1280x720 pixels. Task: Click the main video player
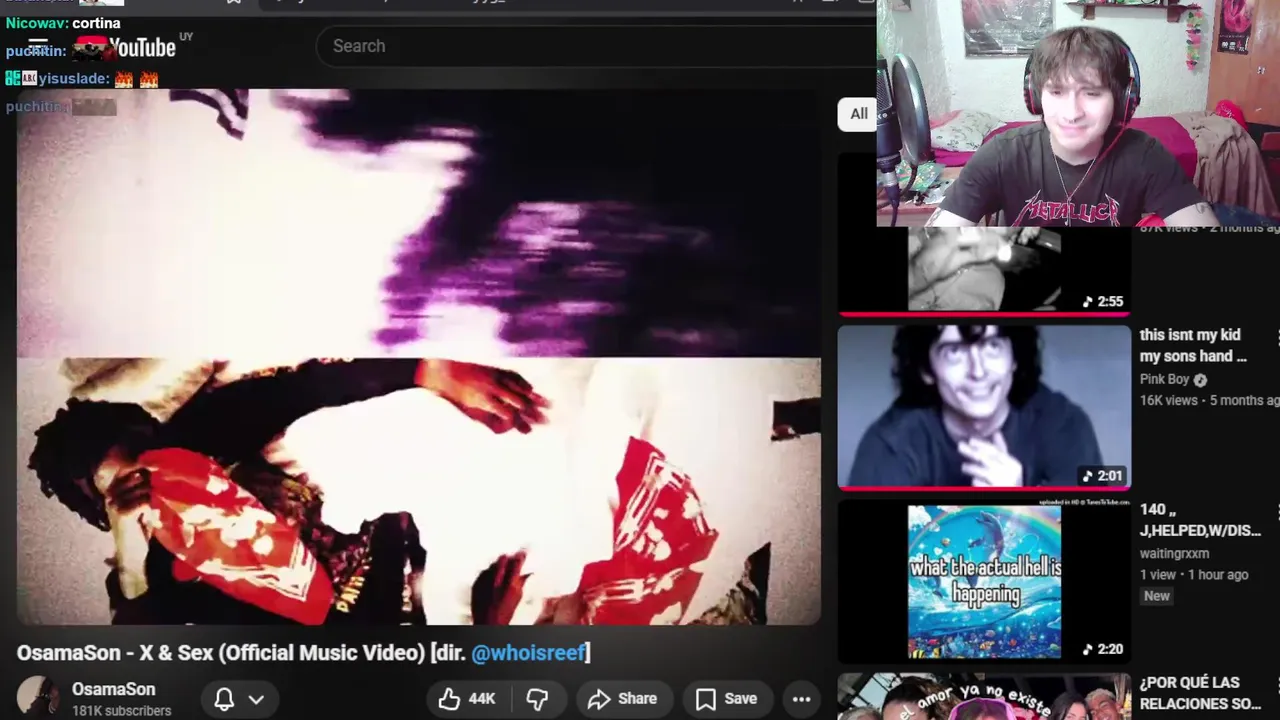[419, 357]
